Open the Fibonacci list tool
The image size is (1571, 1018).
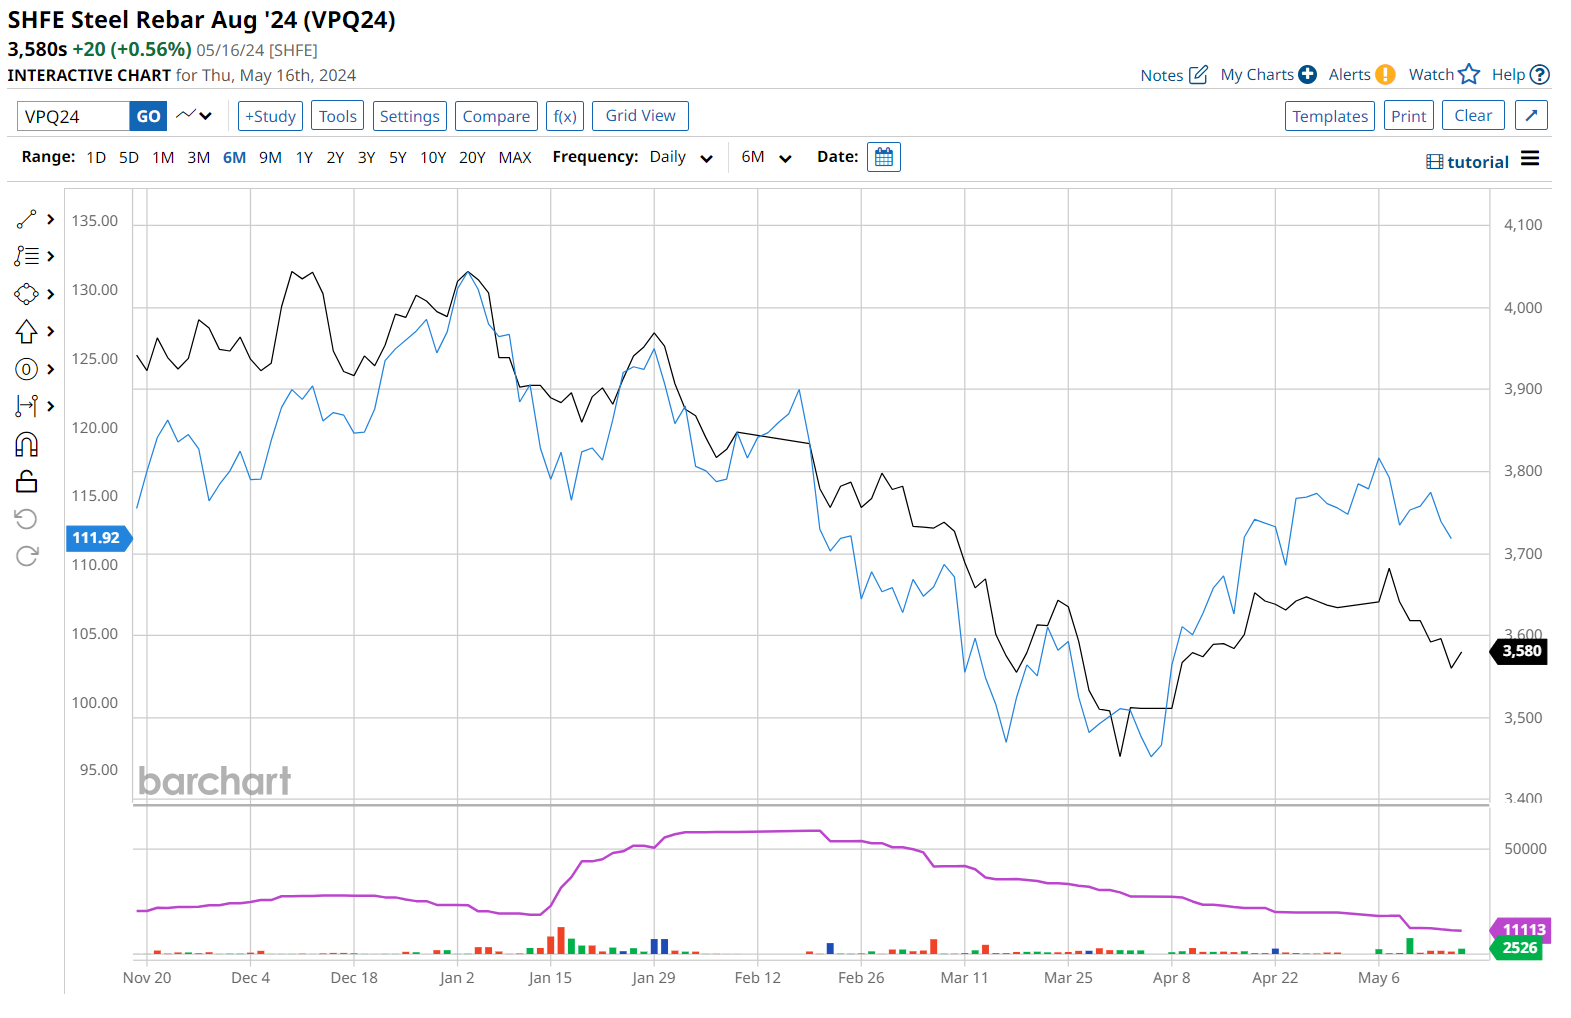pyautogui.click(x=27, y=256)
